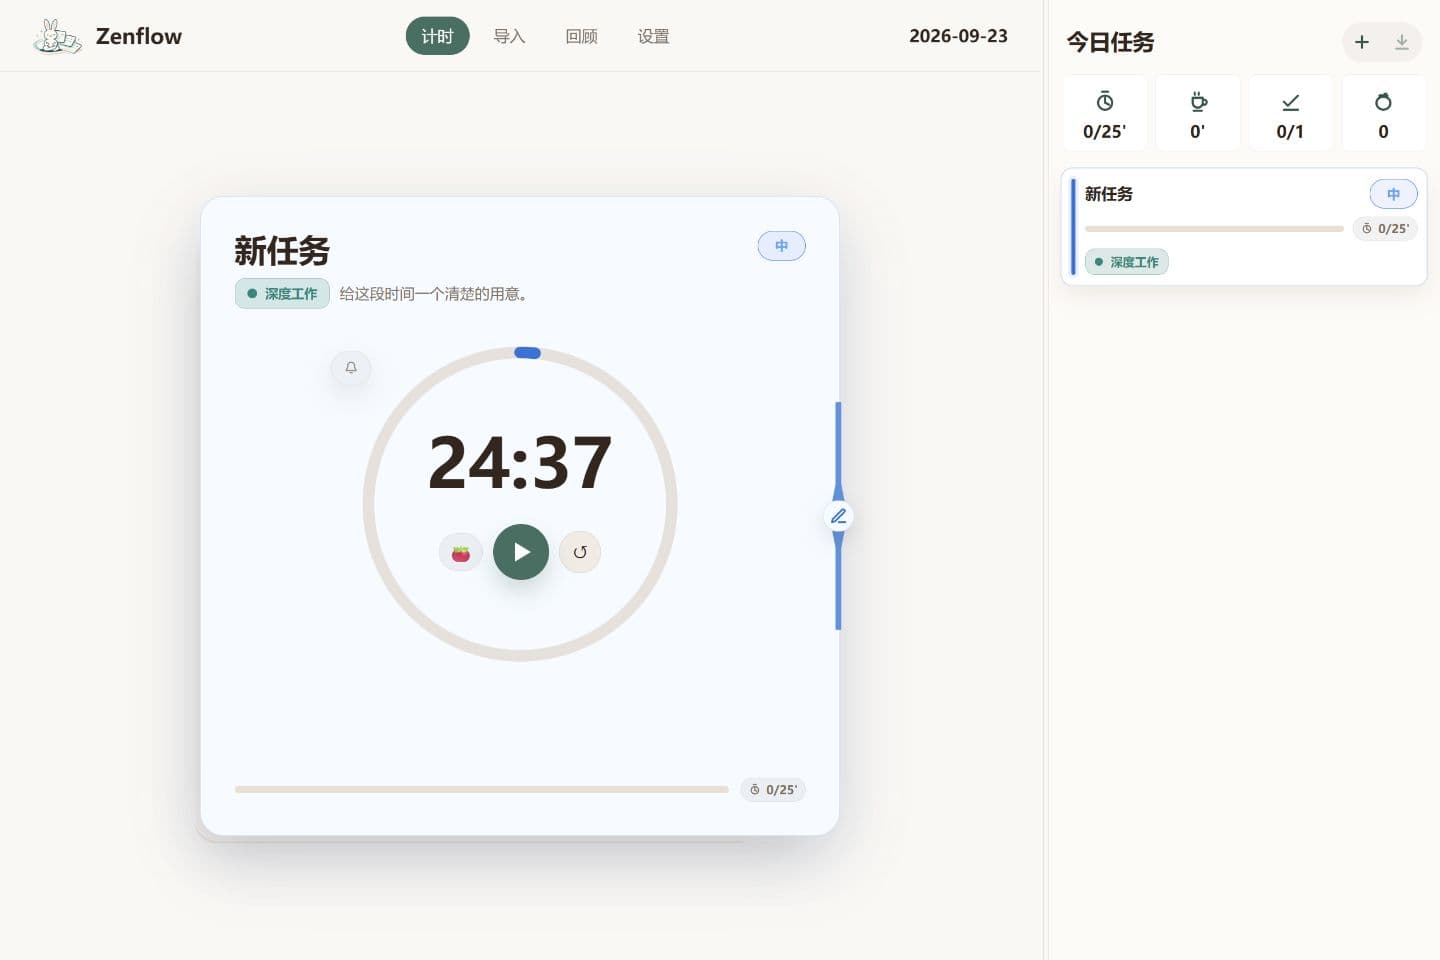The height and width of the screenshot is (960, 1440).
Task: Select the 深度工作 tag on timer card
Action: pyautogui.click(x=282, y=294)
